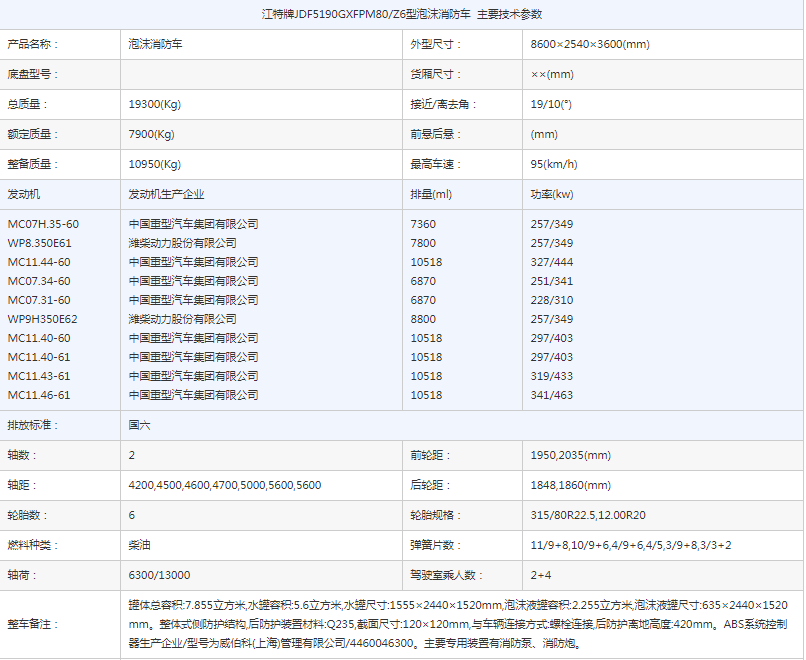The width and height of the screenshot is (806, 660).
Task: Click the top speed value 95(km/h)
Action: tap(554, 164)
